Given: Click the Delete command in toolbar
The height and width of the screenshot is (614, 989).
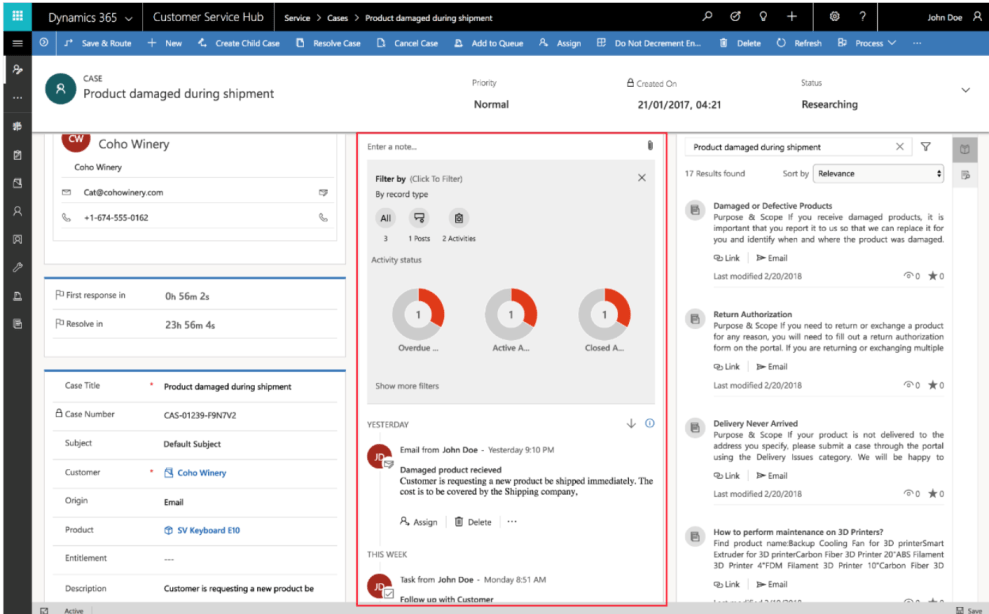Looking at the screenshot, I should (740, 43).
